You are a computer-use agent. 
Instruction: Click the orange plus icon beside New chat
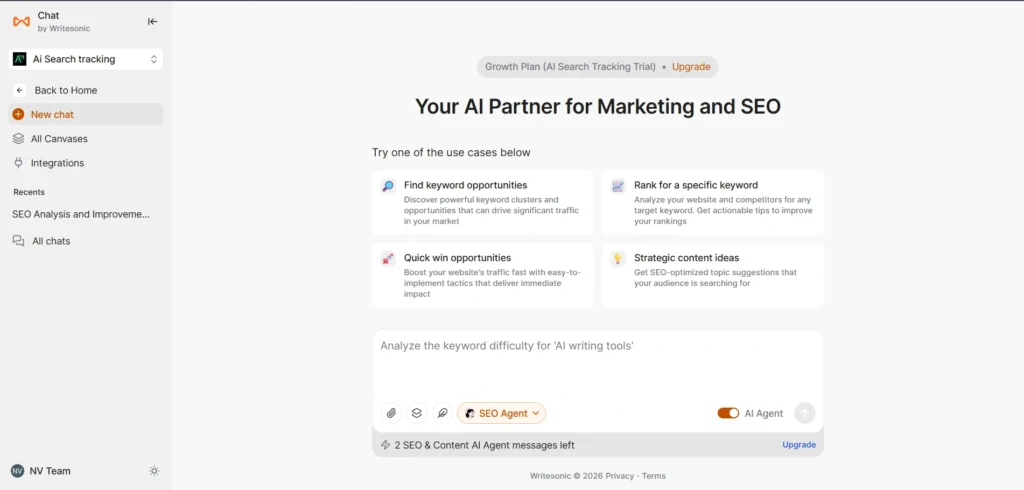[18, 114]
